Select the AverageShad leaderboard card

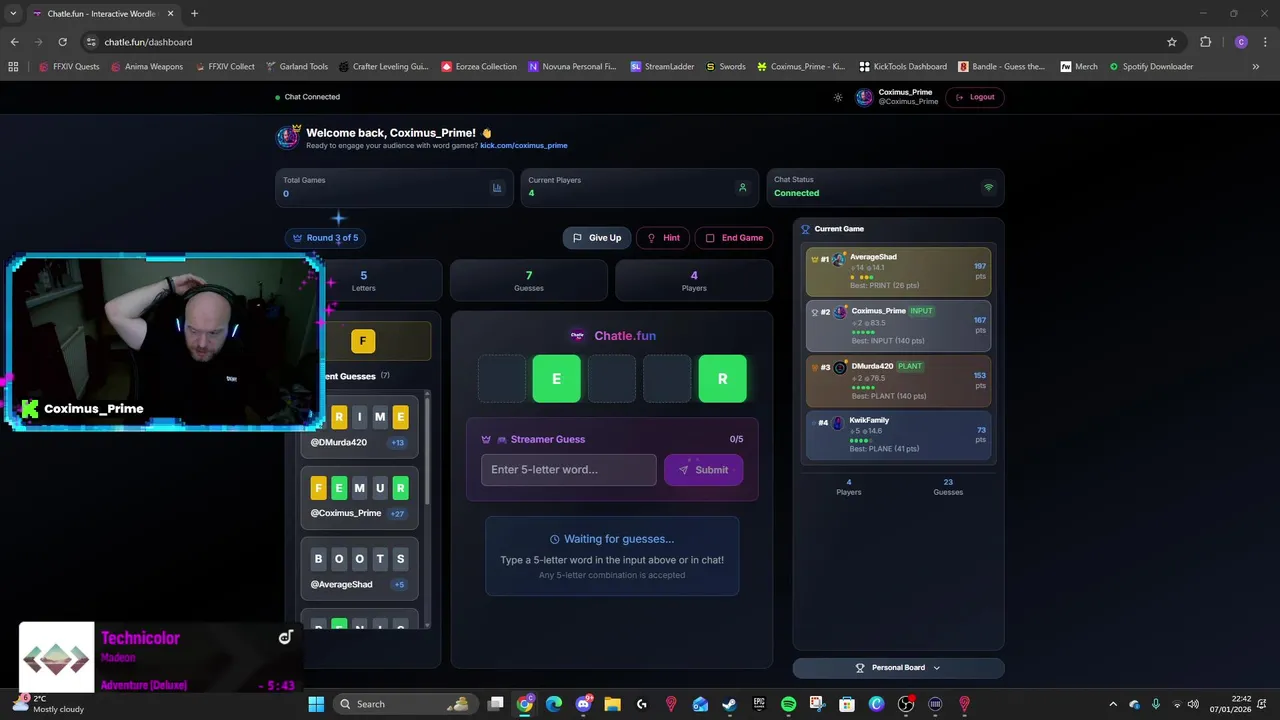(x=898, y=271)
